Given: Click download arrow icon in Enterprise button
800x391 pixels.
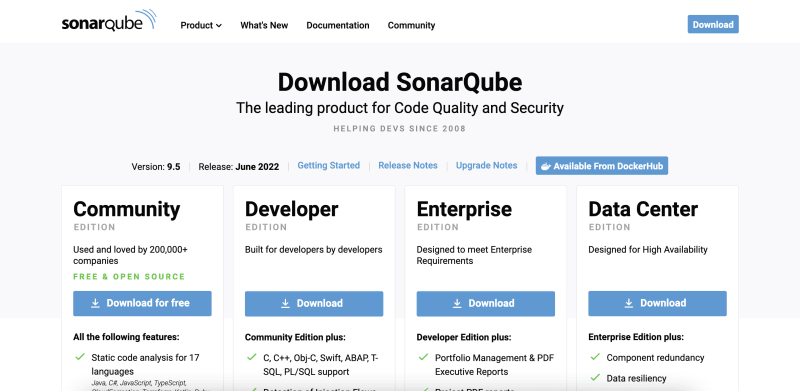Looking at the screenshot, I should [x=457, y=303].
